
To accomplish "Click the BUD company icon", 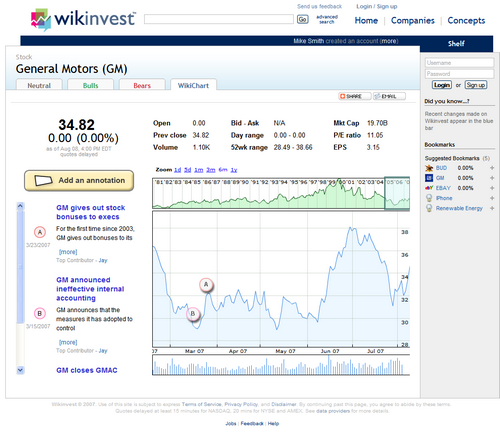I will [x=429, y=168].
